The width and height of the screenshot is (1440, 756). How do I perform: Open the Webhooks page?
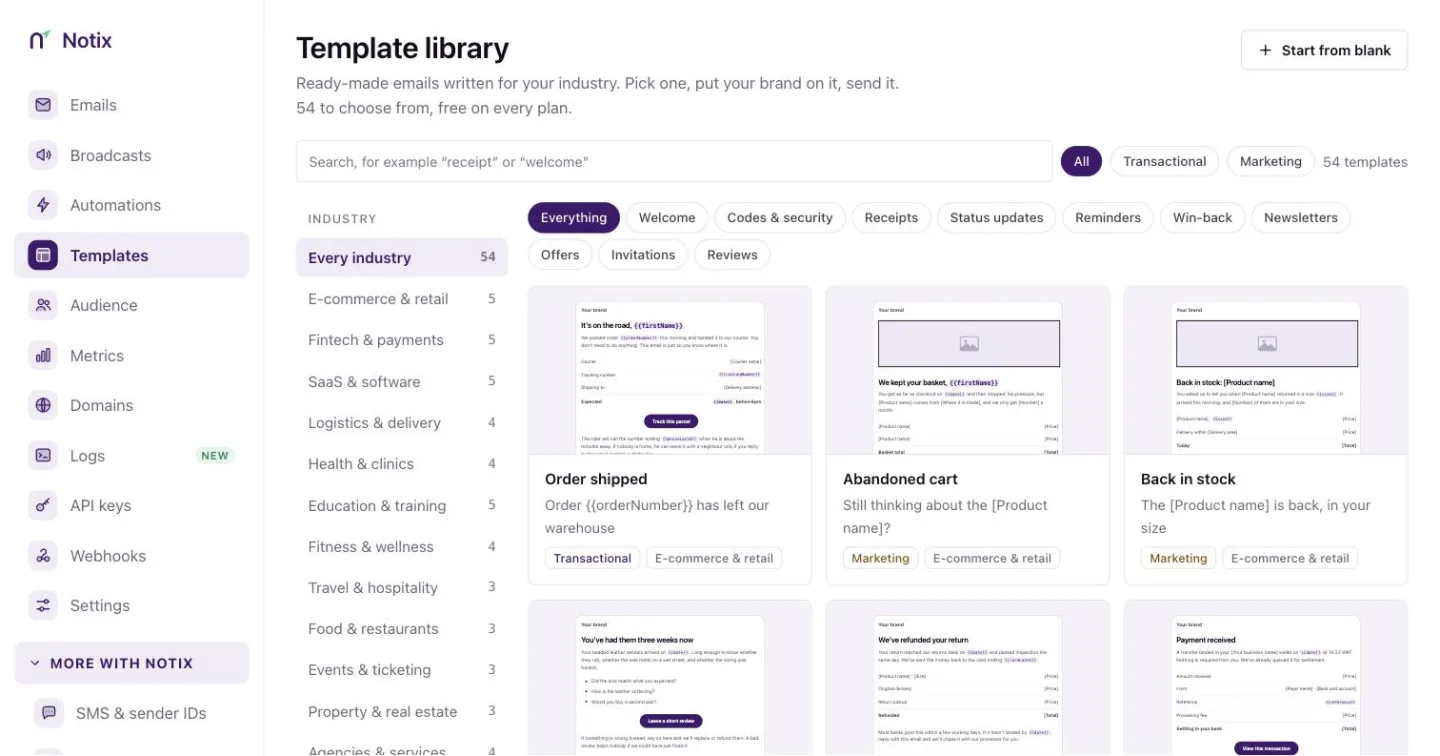click(131, 555)
